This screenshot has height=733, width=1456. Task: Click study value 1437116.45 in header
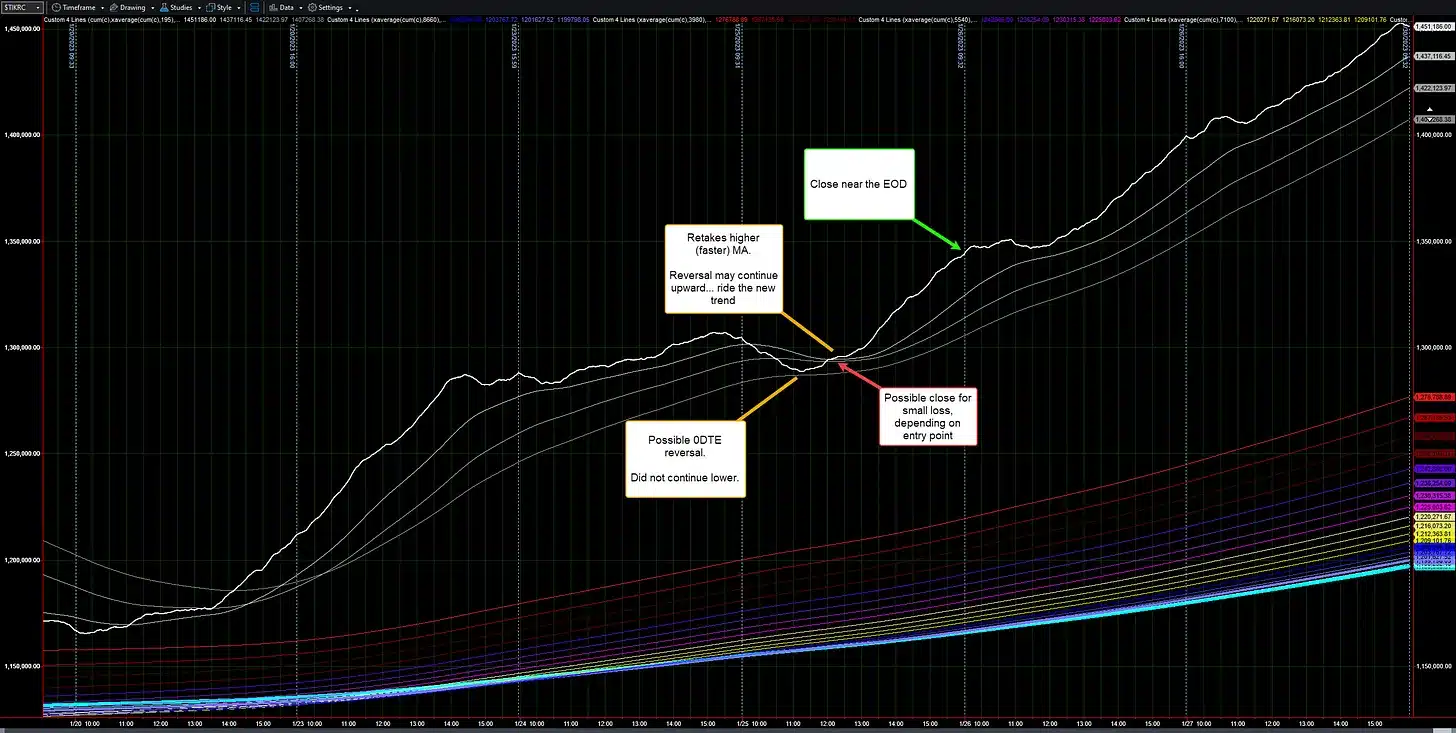tap(236, 20)
